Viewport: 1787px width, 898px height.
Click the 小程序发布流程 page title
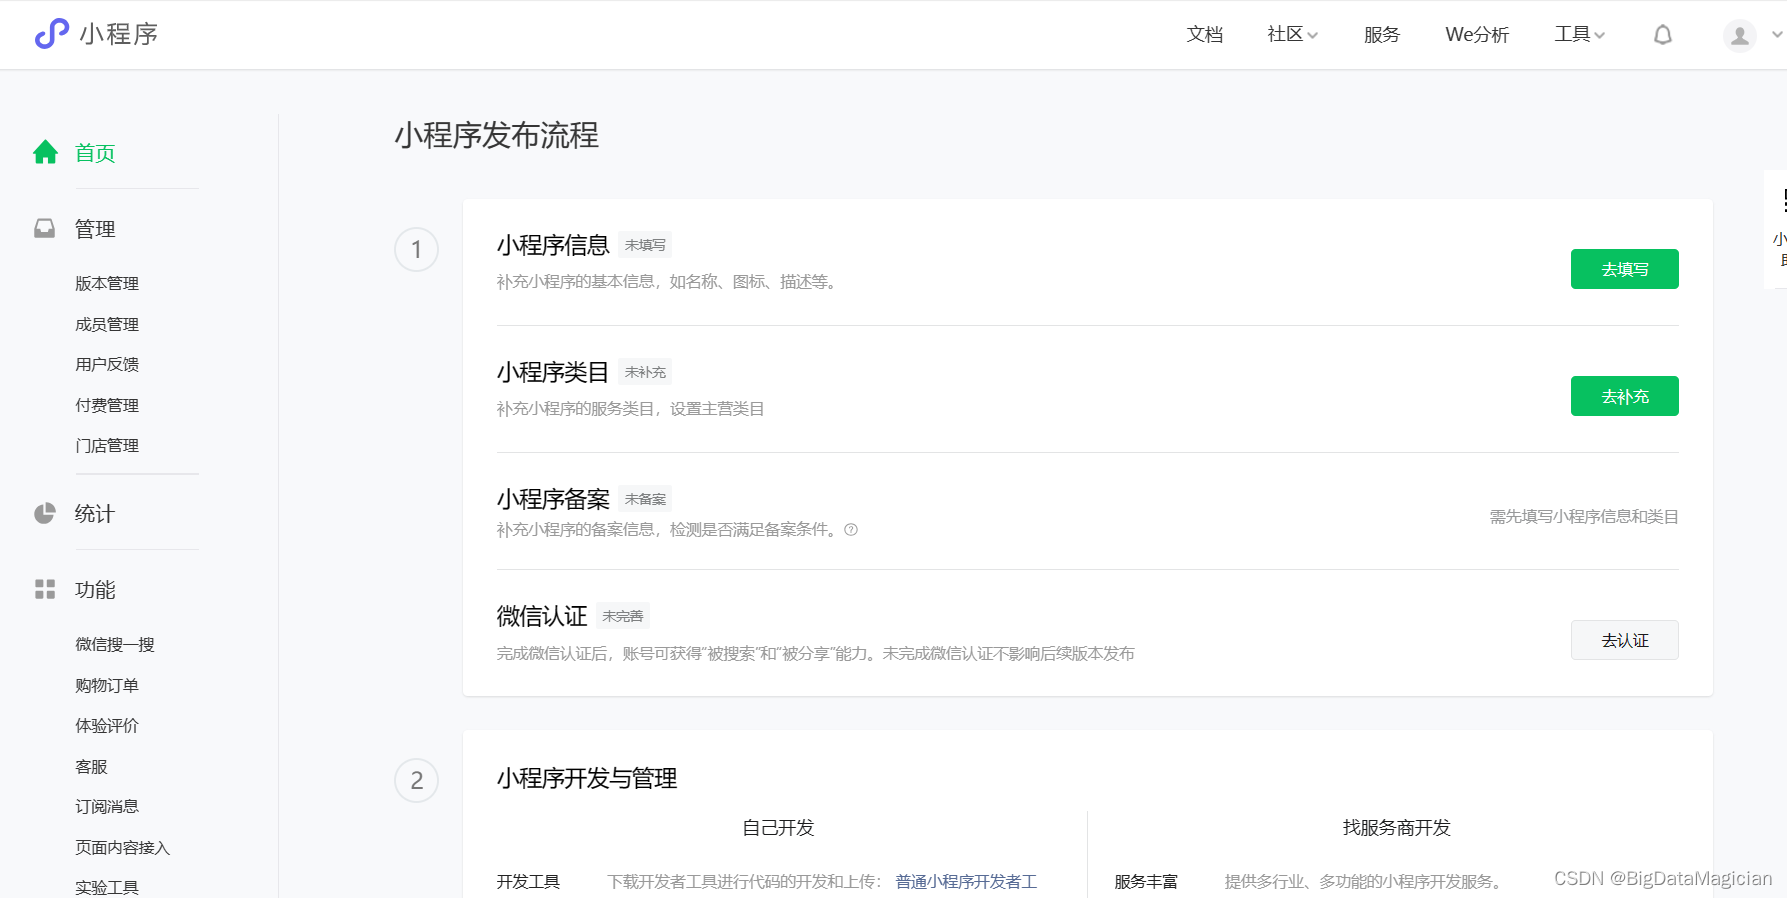(497, 135)
